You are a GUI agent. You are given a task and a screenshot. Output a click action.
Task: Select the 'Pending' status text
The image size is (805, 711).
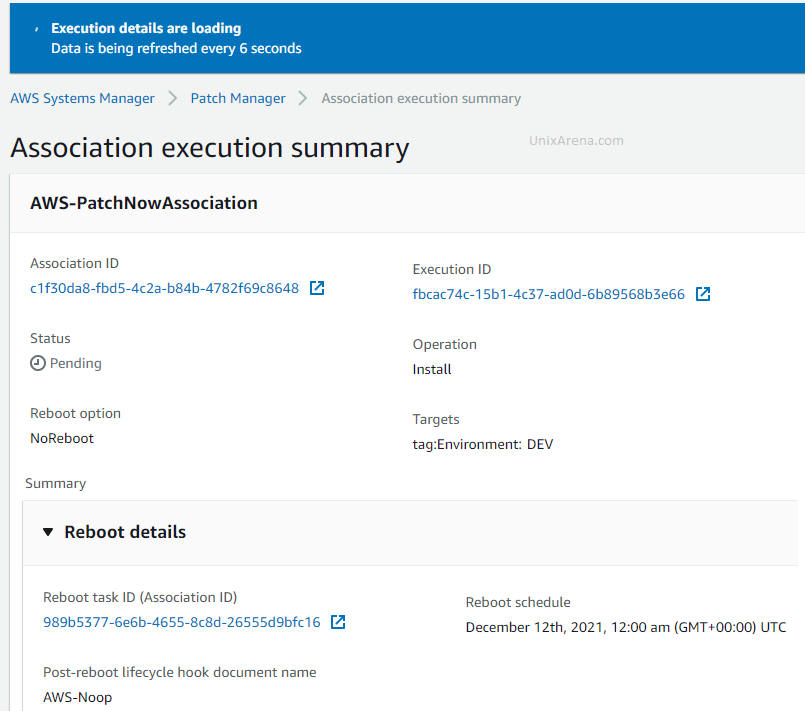click(75, 363)
